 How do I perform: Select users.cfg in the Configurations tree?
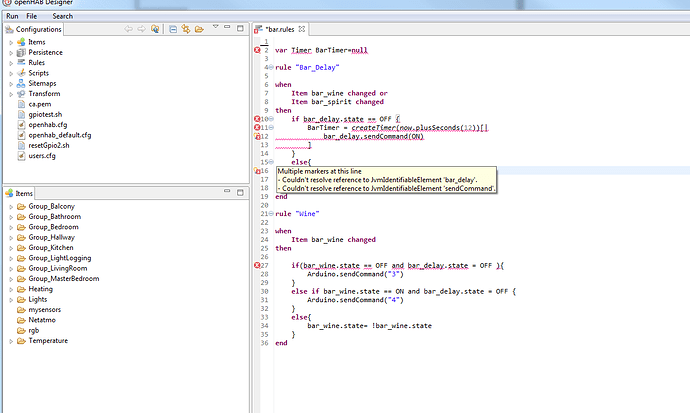tap(41, 156)
